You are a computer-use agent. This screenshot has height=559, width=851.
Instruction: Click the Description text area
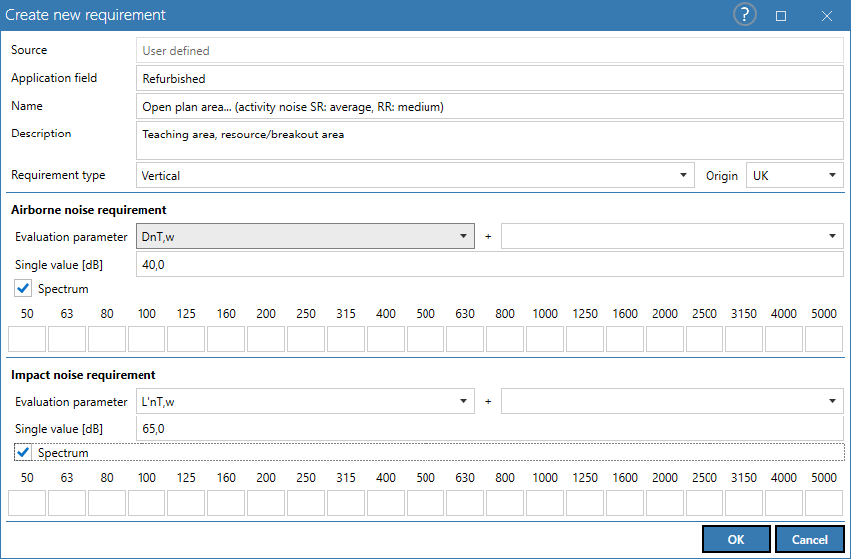coord(490,141)
